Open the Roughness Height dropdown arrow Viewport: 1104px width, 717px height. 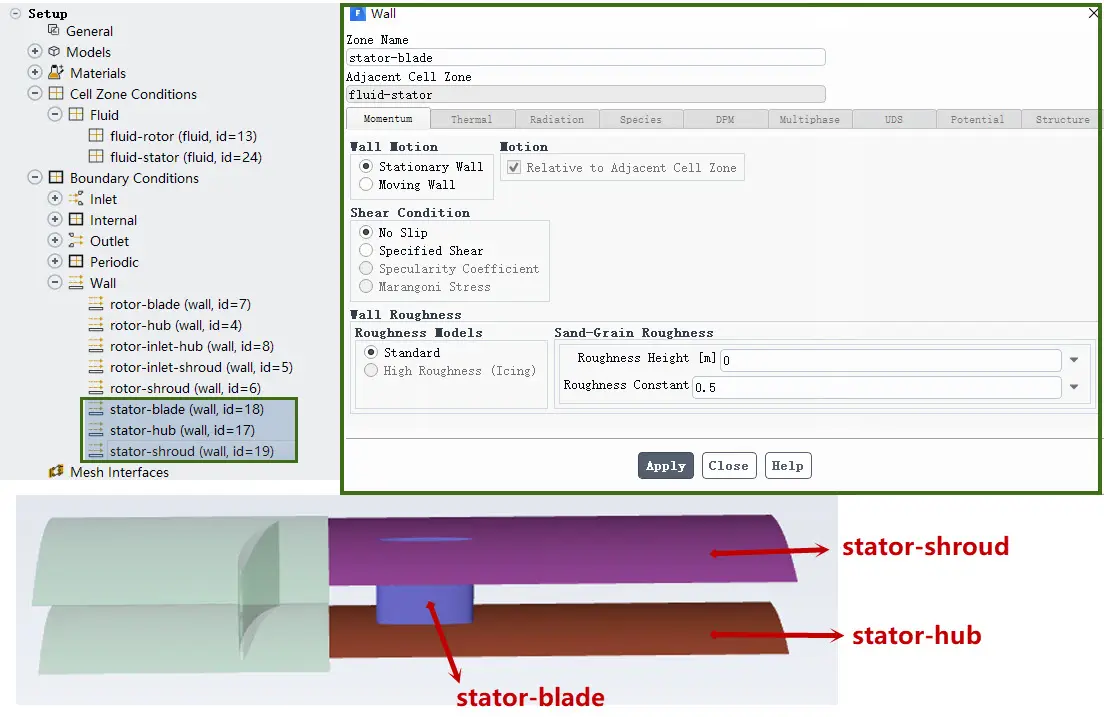tap(1074, 360)
